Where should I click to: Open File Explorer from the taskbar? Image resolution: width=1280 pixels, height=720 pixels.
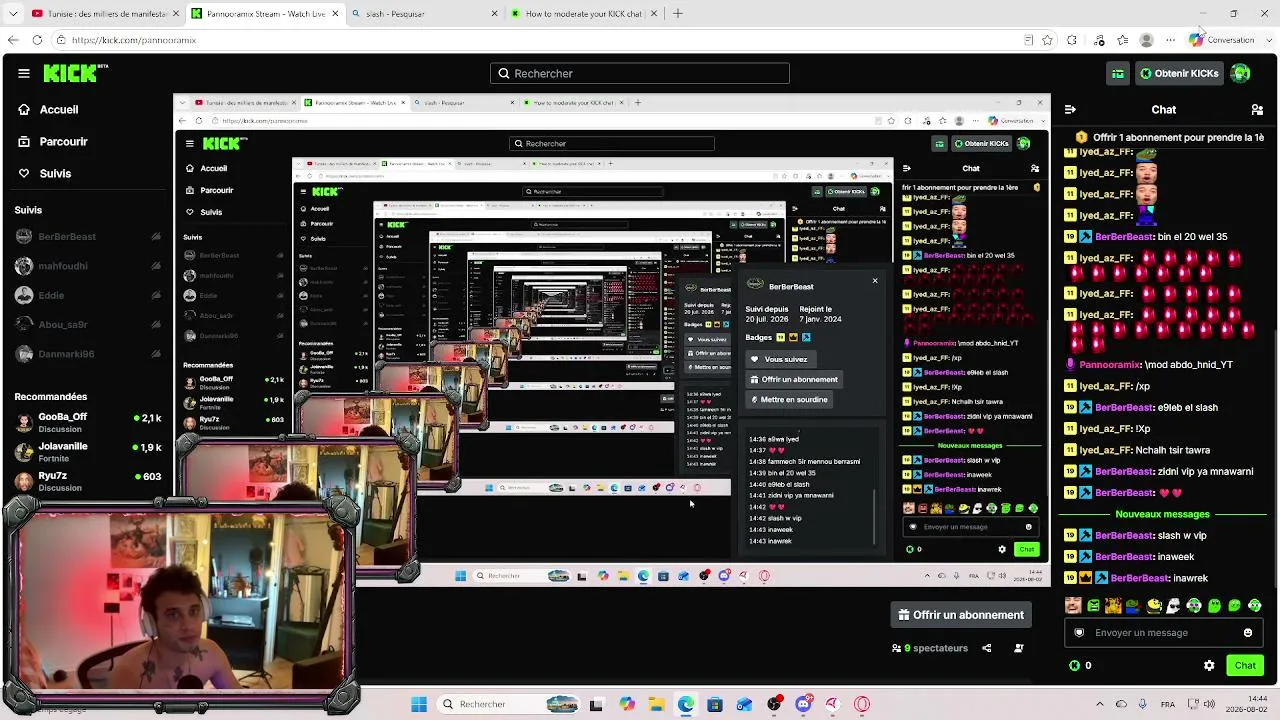656,704
